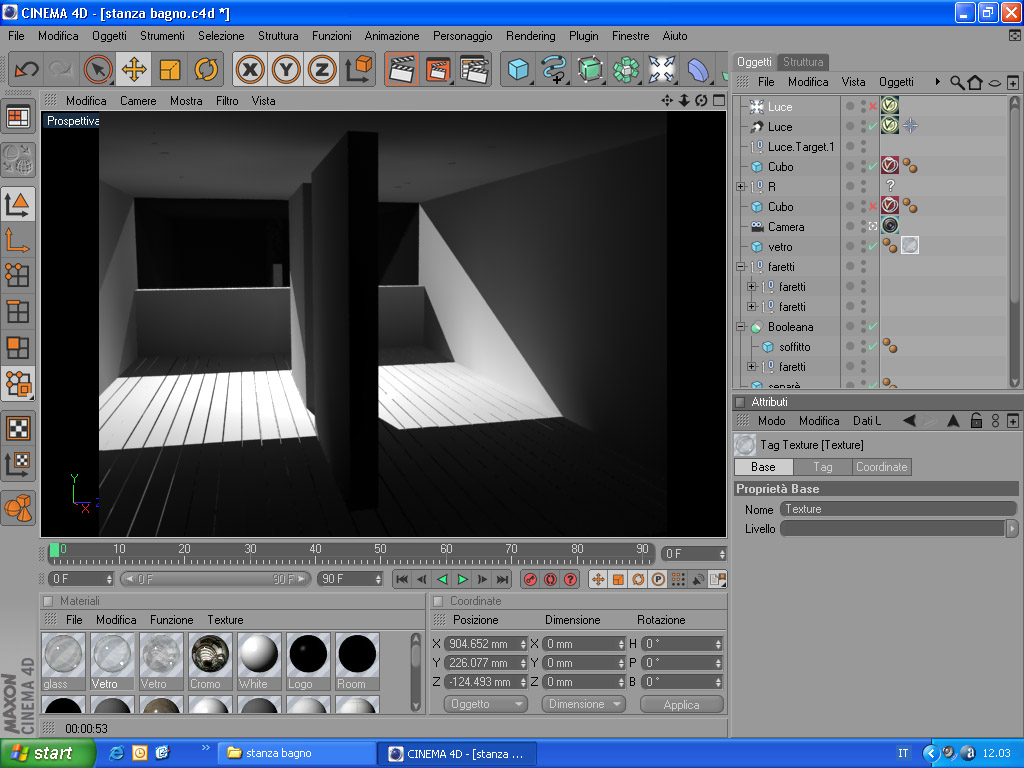Click frame 50 on the timeline ruler
The width and height of the screenshot is (1024, 768).
380,550
